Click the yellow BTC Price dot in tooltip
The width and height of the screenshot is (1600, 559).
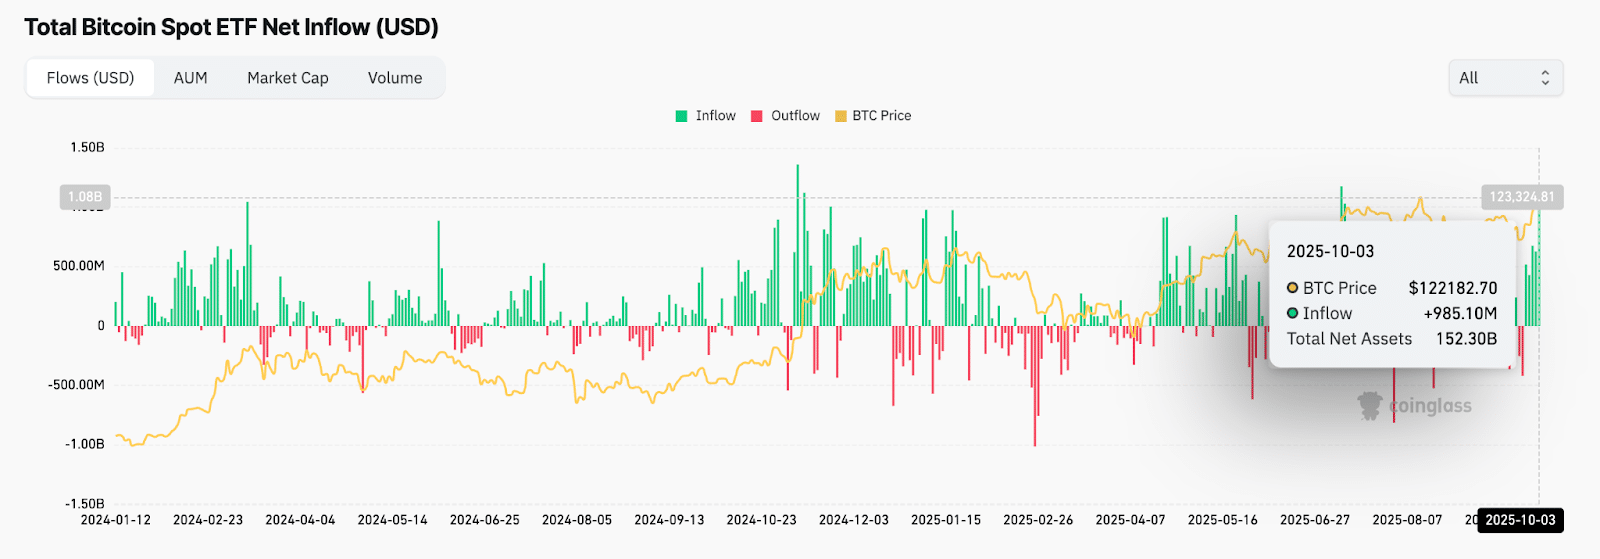(x=1292, y=288)
